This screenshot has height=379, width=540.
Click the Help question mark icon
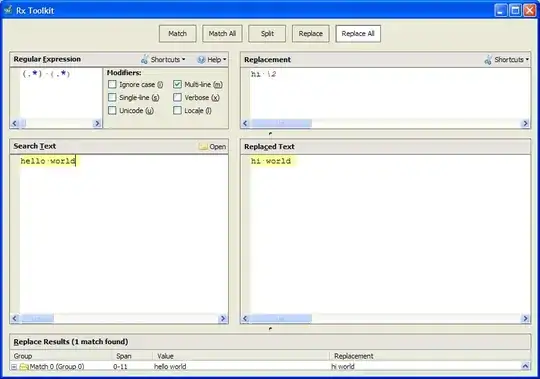(201, 60)
